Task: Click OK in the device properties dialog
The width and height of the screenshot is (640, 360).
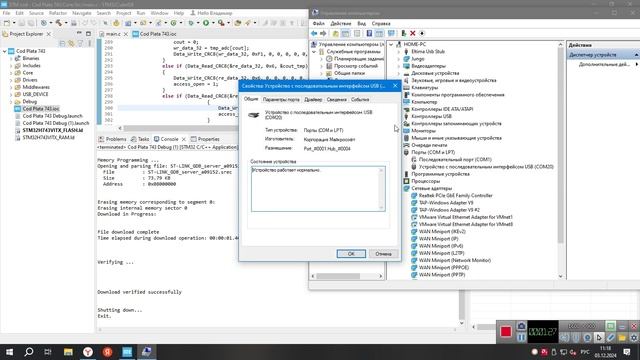Action: click(351, 254)
